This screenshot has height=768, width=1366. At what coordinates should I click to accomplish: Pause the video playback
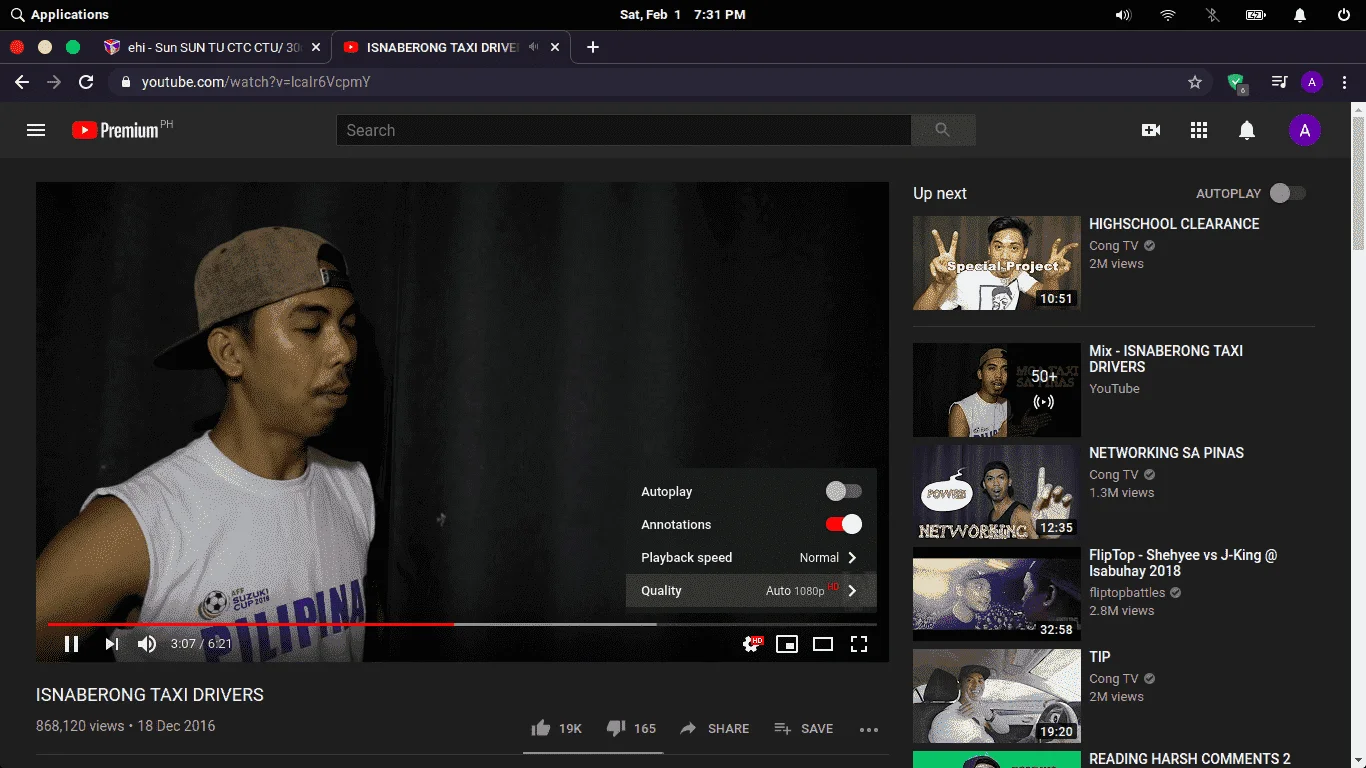(72, 644)
